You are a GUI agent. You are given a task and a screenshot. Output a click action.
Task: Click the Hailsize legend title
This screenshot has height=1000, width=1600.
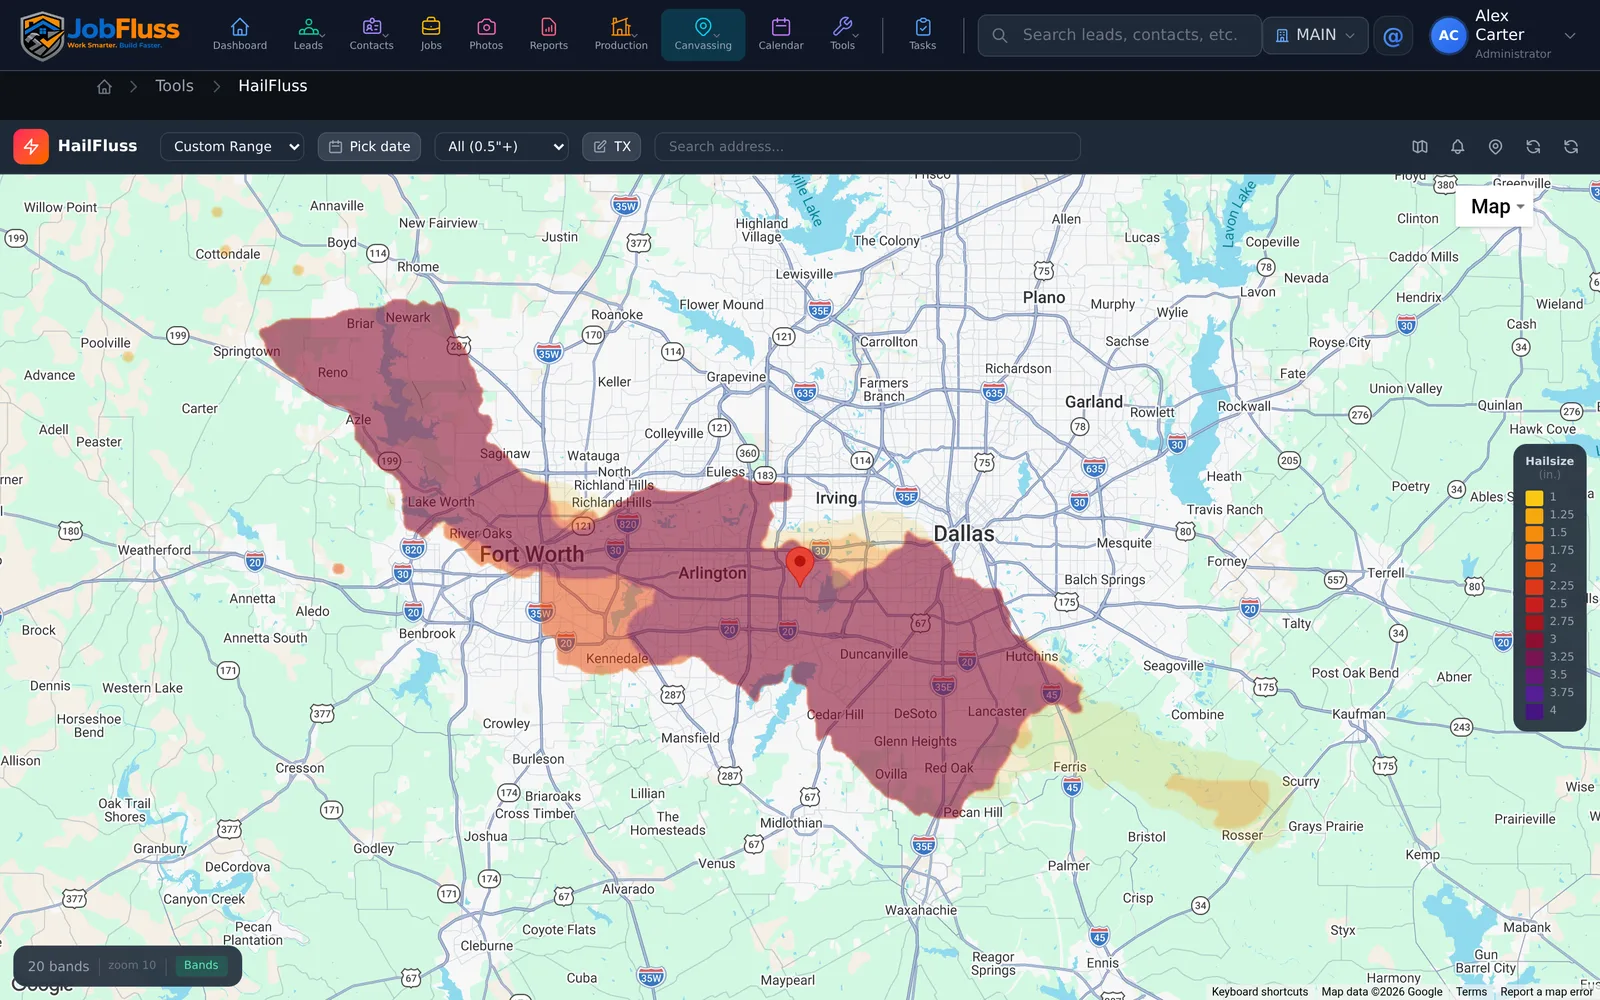pos(1549,461)
